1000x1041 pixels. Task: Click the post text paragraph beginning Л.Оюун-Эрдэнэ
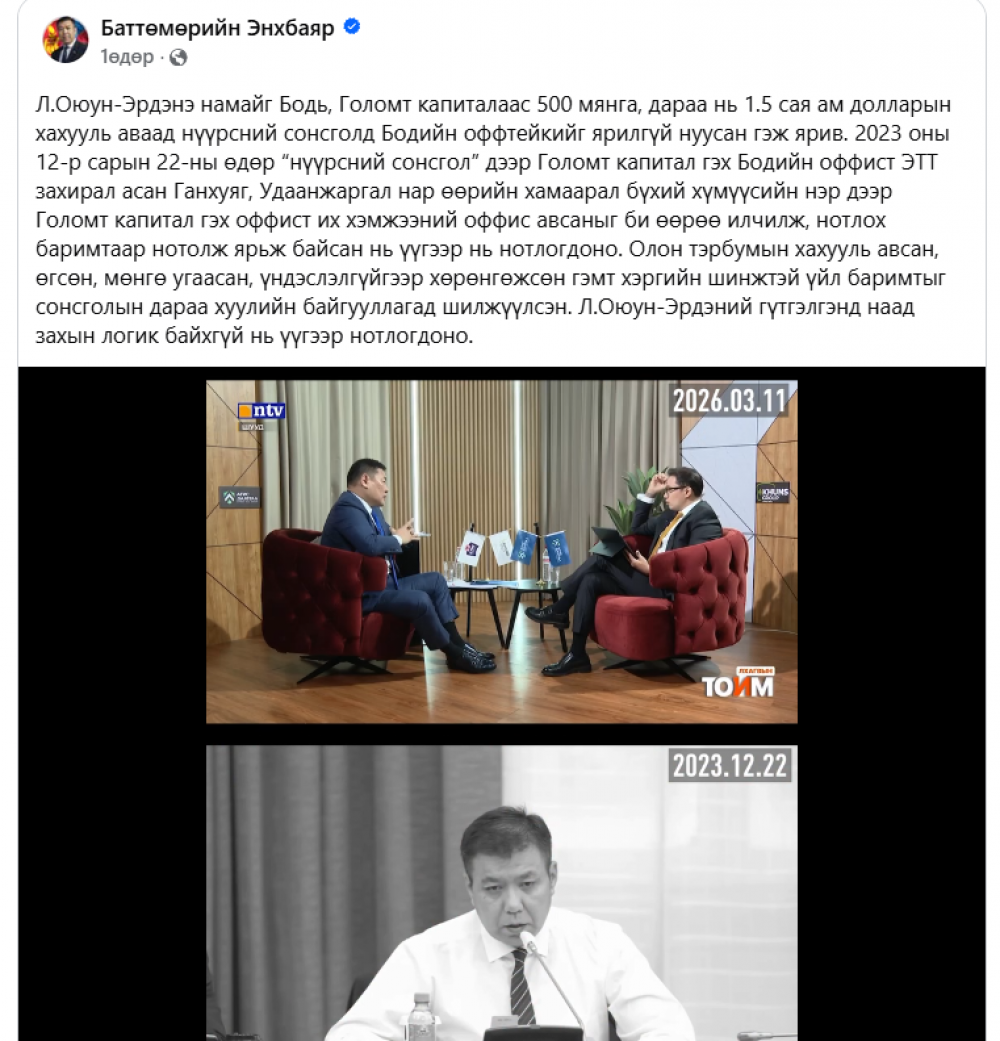[493, 220]
